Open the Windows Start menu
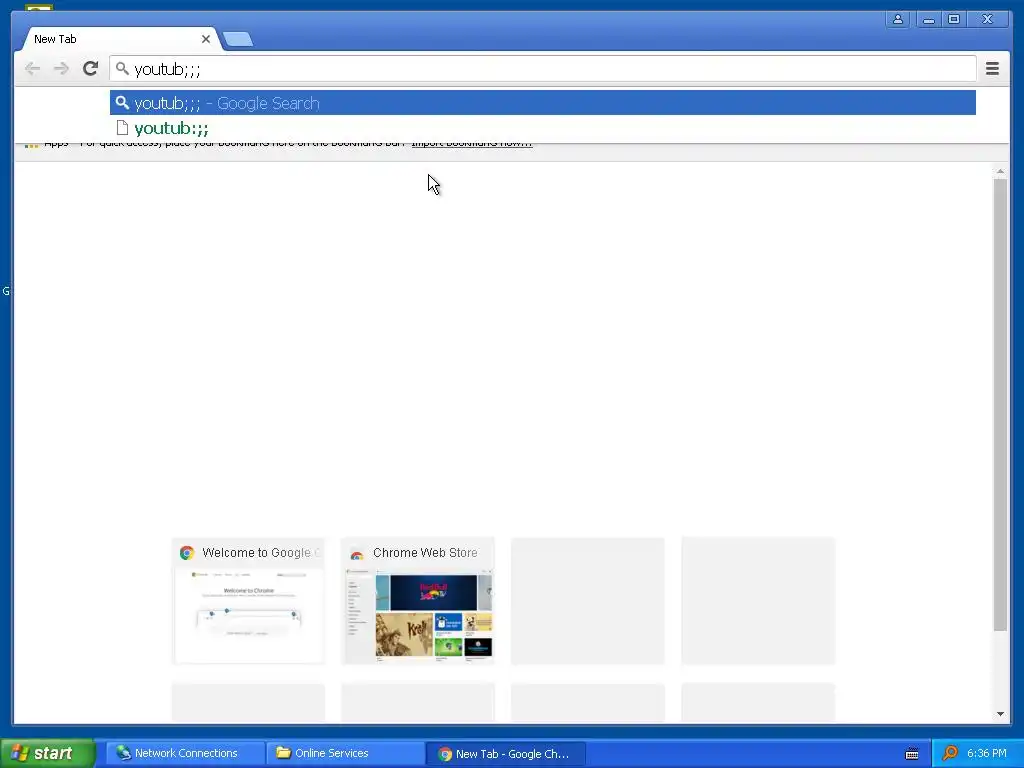 (x=48, y=753)
